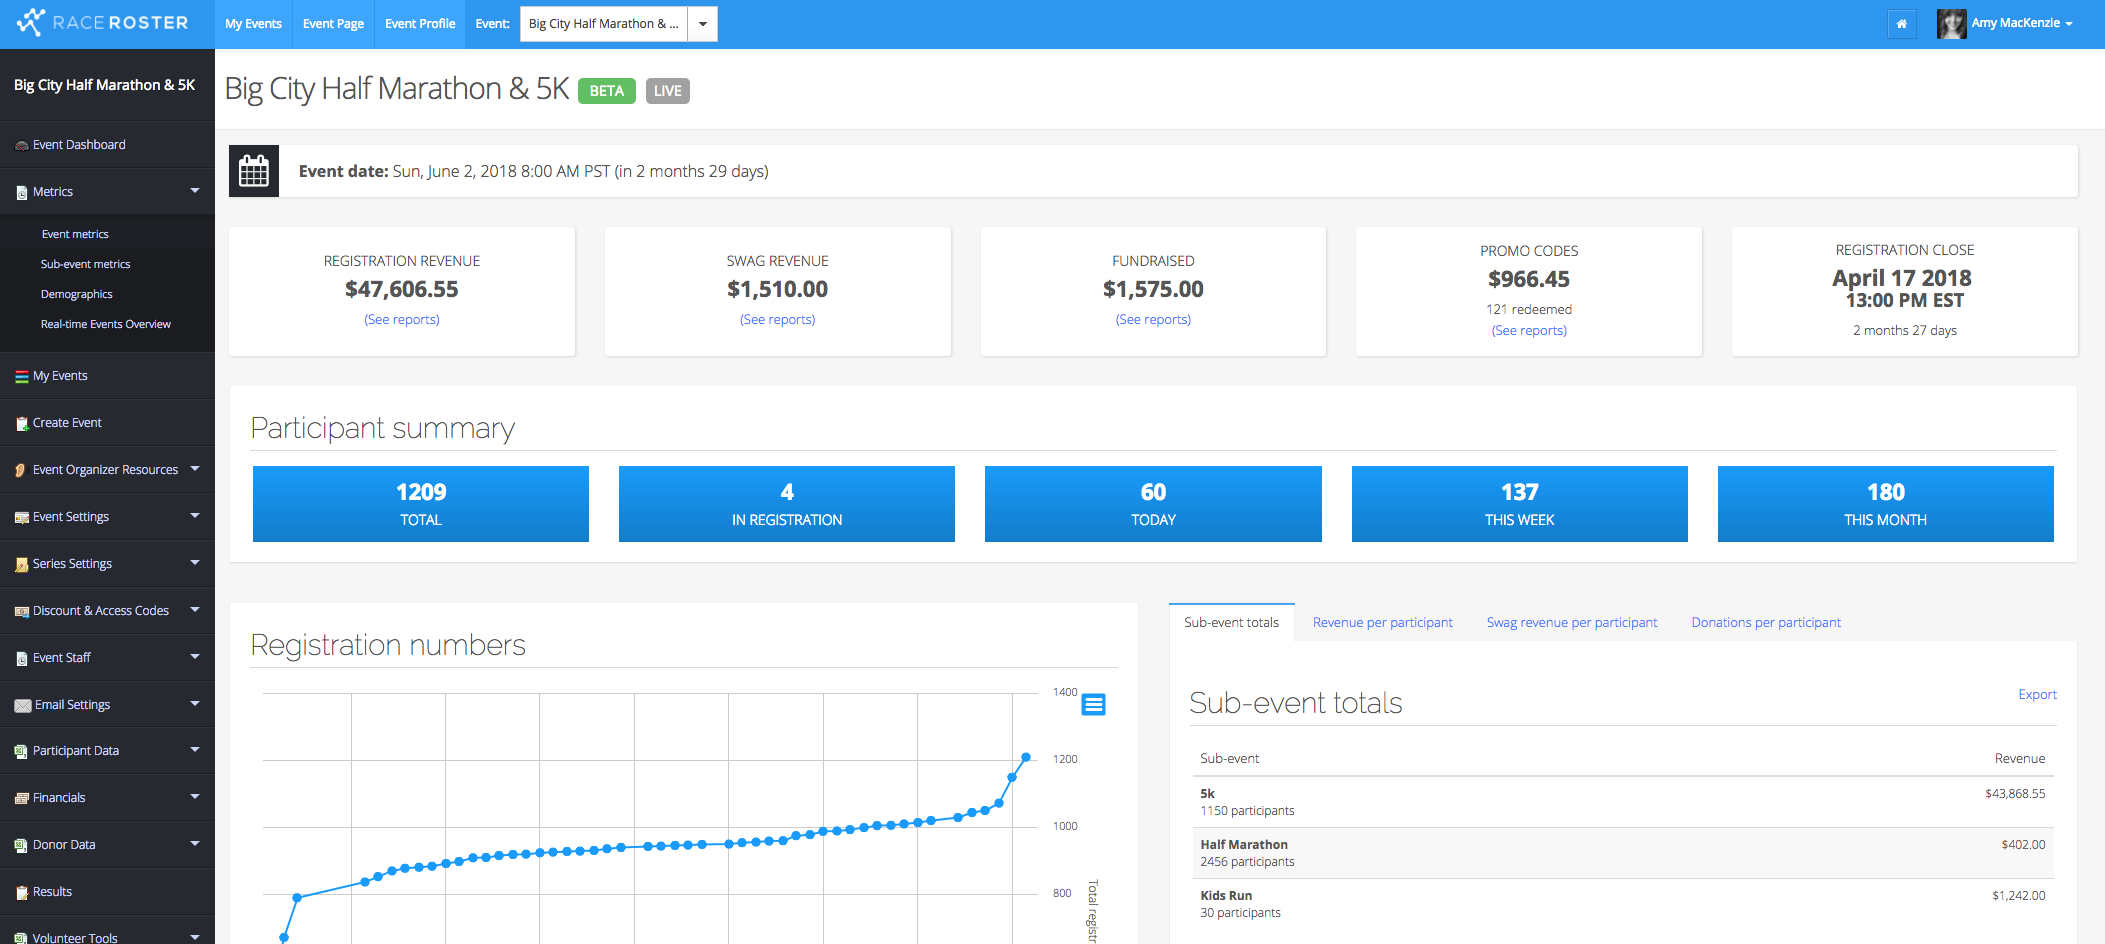Click the Race Roster logo
Screen dimensions: 2105x944
click(x=102, y=23)
